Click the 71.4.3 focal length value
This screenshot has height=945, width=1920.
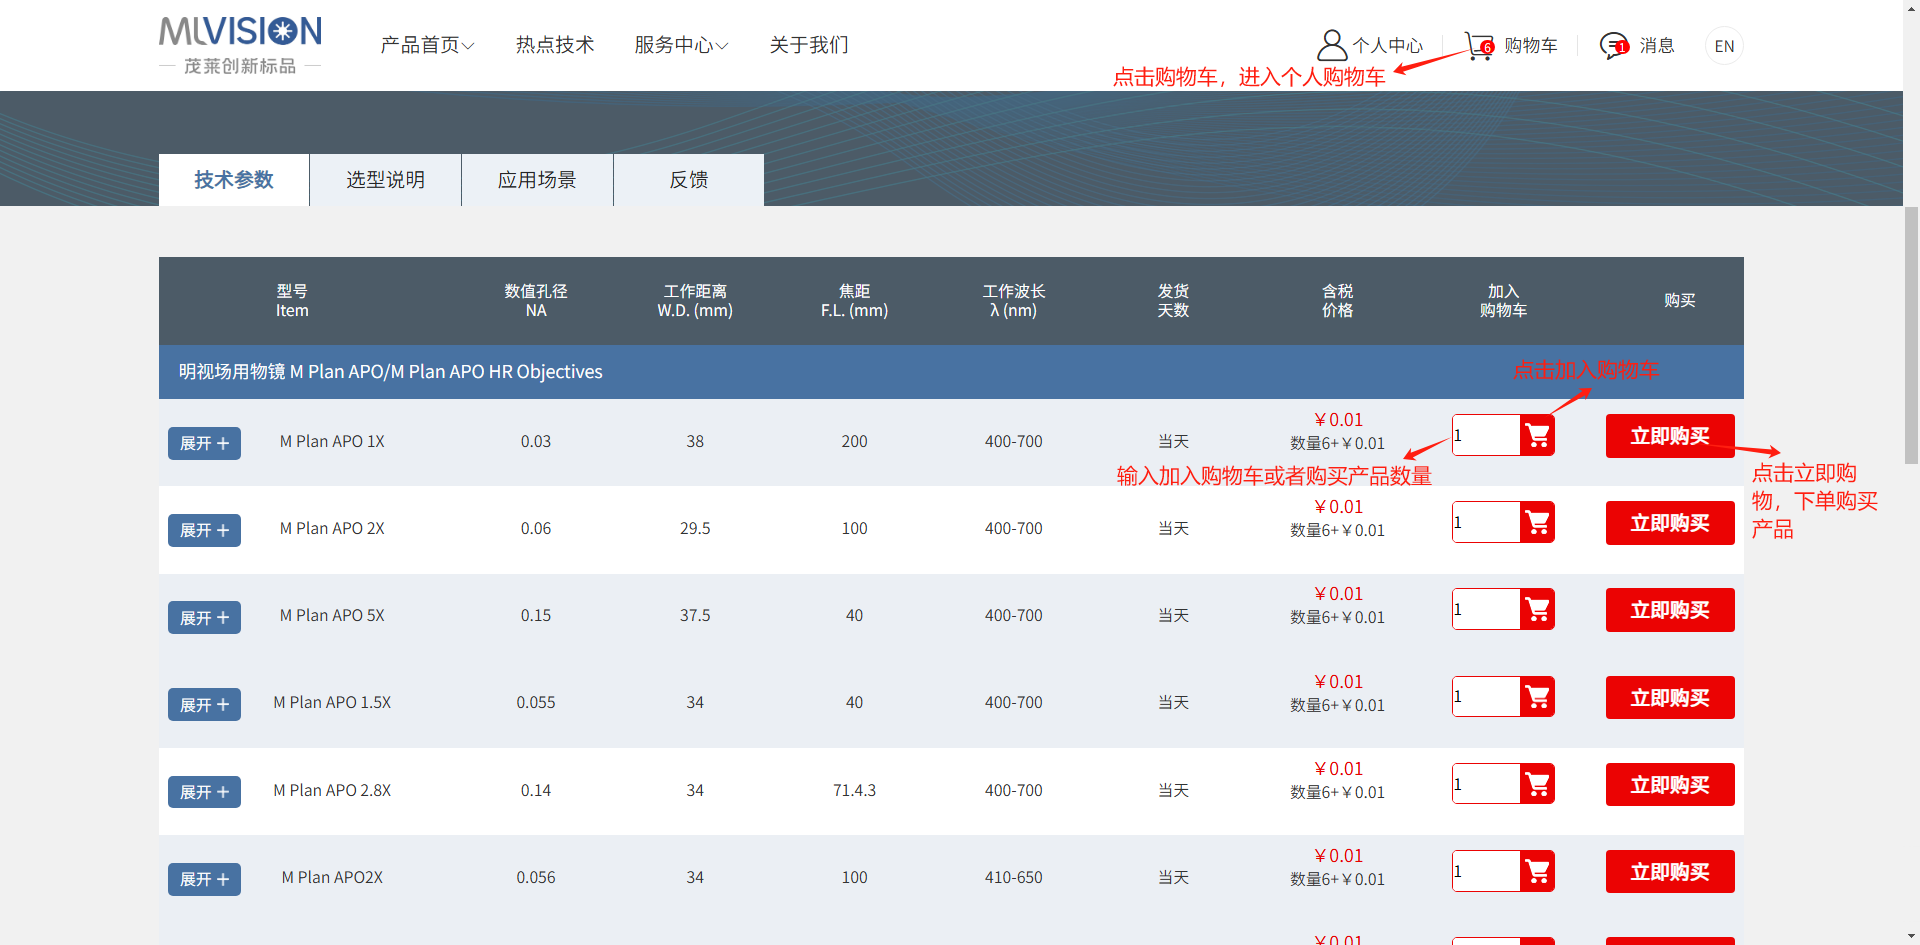(x=854, y=790)
